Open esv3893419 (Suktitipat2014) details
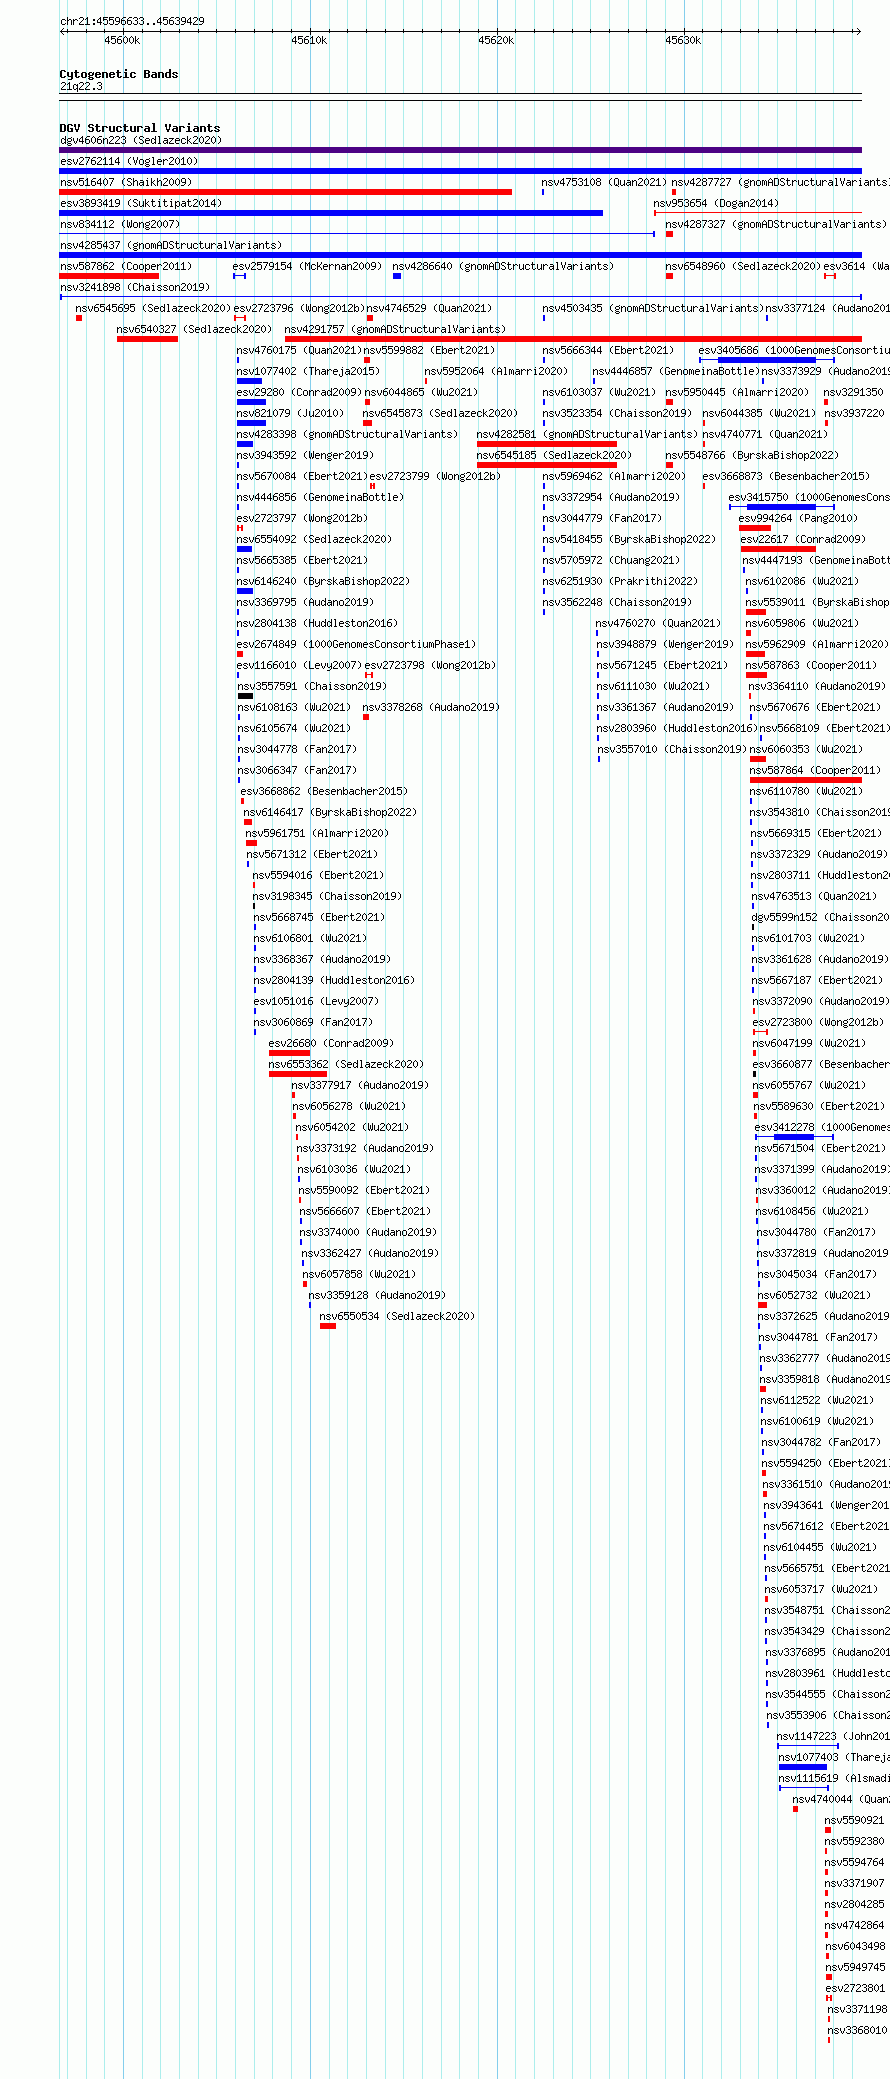Image resolution: width=890 pixels, height=2079 pixels. 140,204
